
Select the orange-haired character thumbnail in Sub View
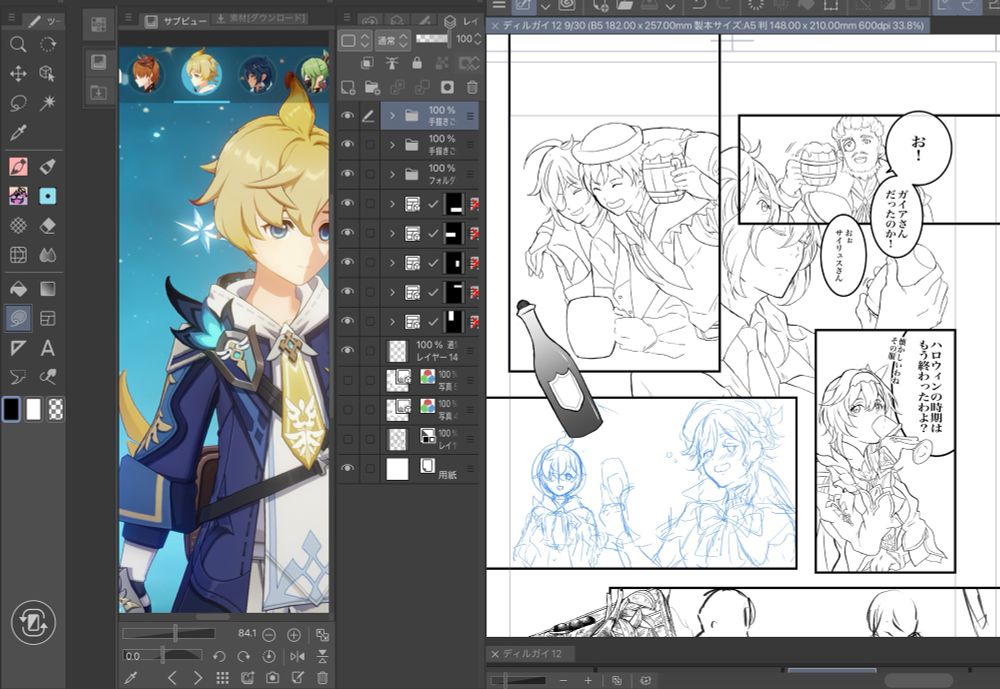pyautogui.click(x=145, y=74)
